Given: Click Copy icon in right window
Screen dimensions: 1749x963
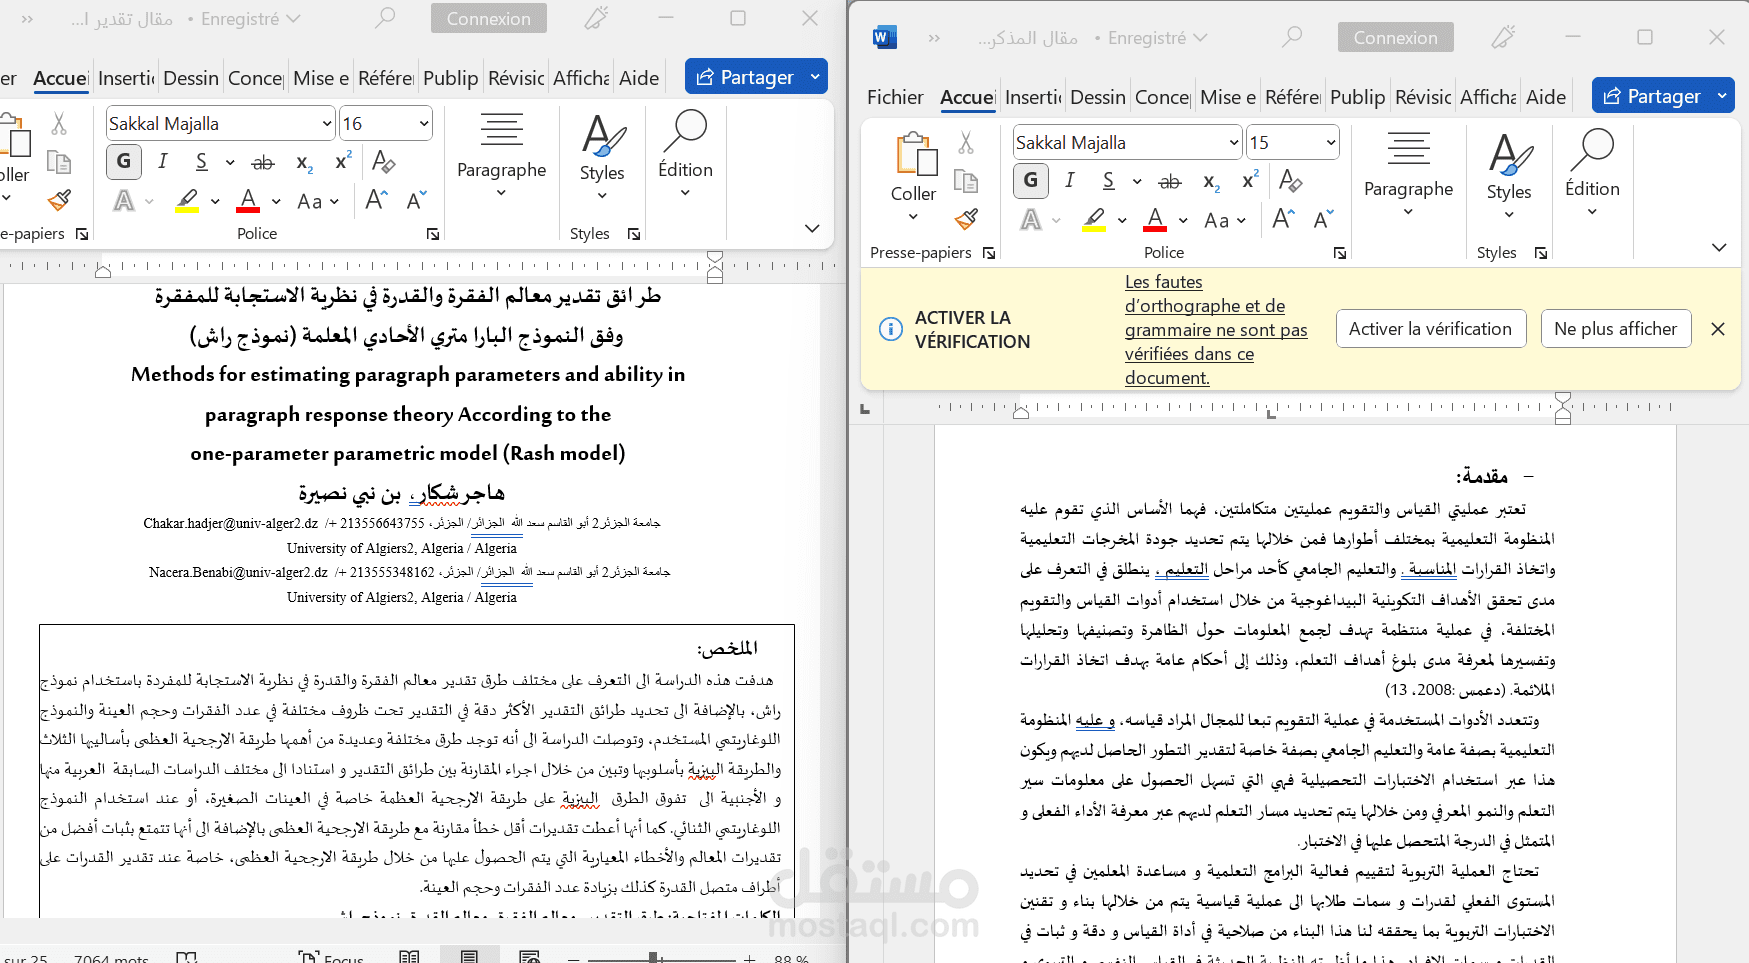Looking at the screenshot, I should [x=966, y=181].
